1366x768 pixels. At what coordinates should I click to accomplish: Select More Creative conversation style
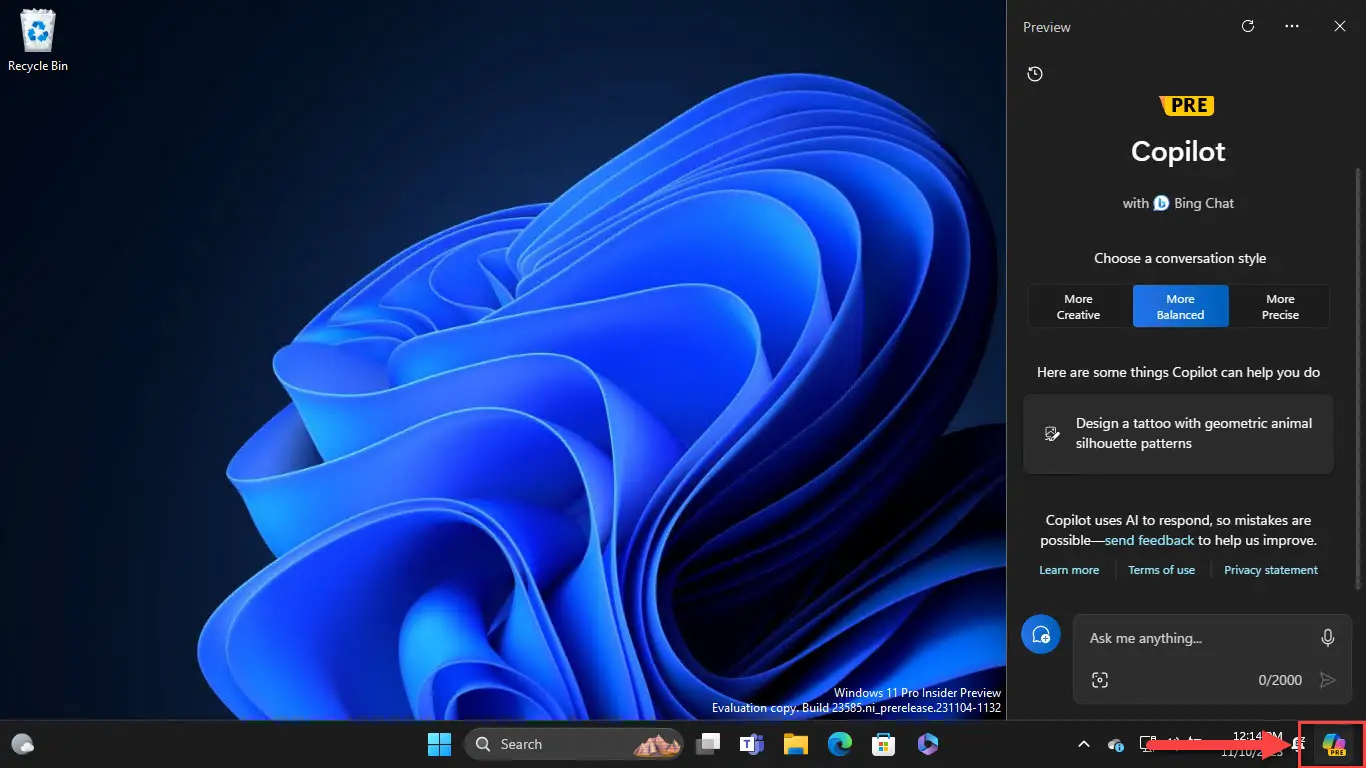click(1078, 307)
